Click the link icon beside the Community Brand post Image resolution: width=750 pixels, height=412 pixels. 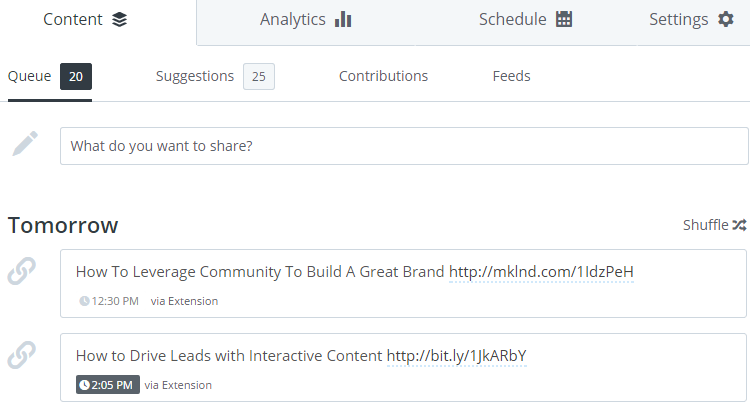pos(23,272)
